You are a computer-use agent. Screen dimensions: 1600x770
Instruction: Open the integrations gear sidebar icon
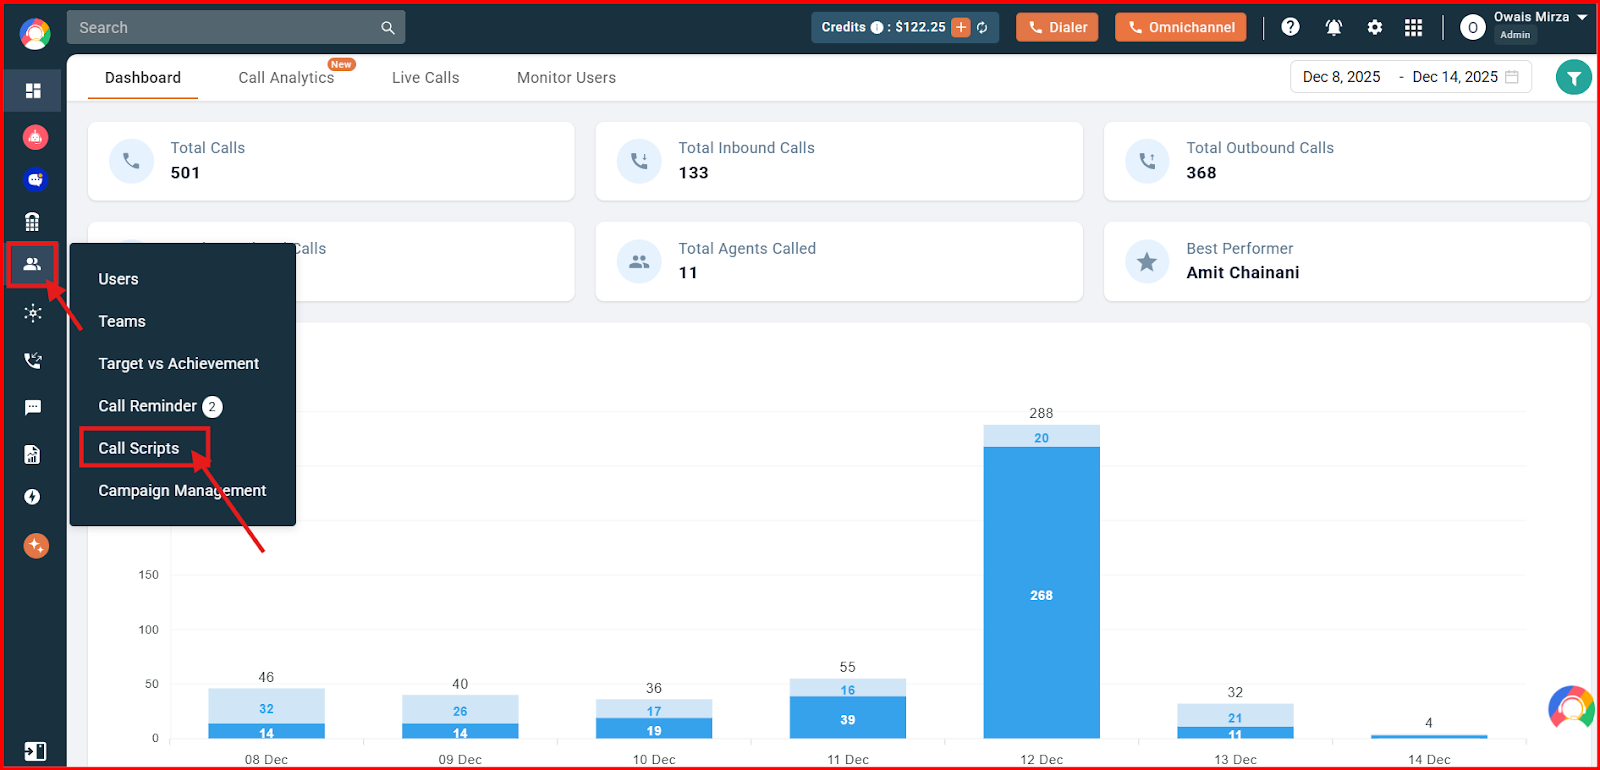click(x=33, y=313)
